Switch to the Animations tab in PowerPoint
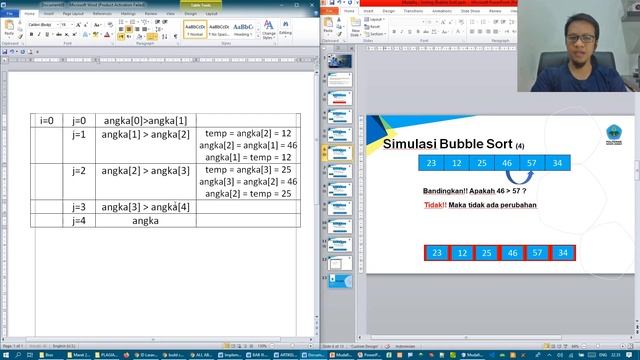The height and width of the screenshot is (360, 640). click(x=442, y=11)
